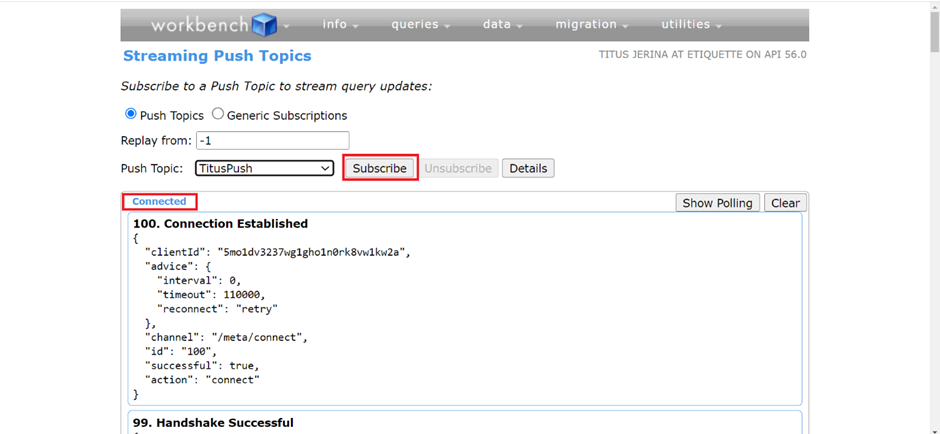The image size is (940, 434).
Task: Select the Generic Subscriptions radio button
Action: coord(218,114)
